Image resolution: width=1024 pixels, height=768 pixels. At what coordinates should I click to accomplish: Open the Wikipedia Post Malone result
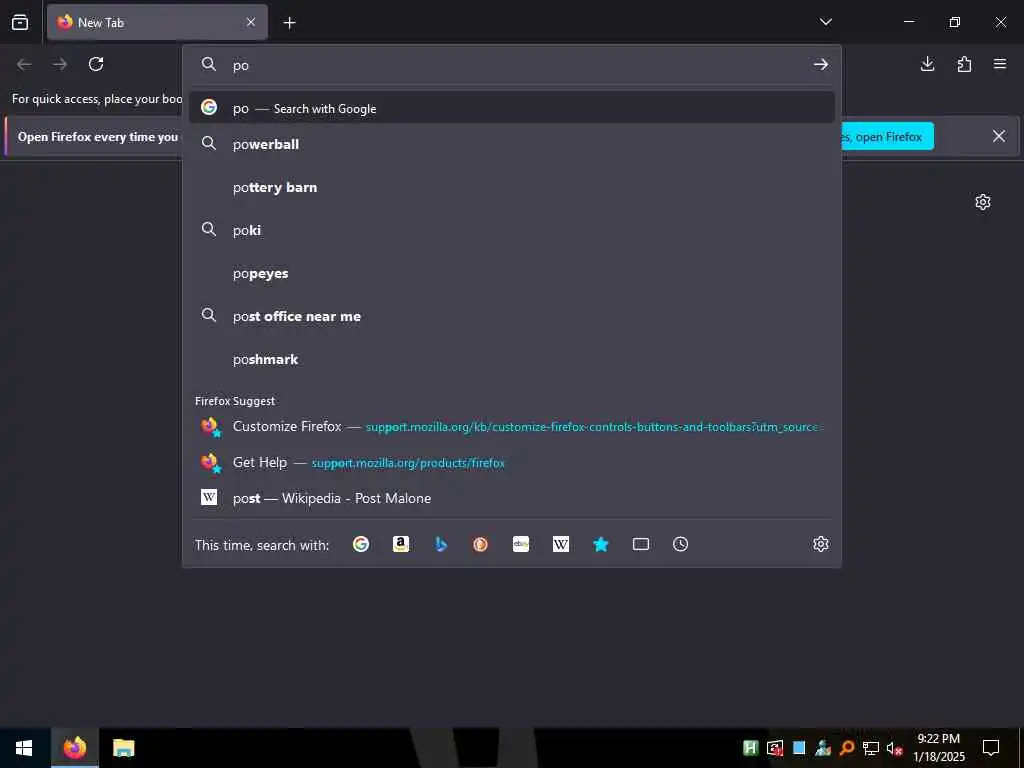[x=511, y=498]
